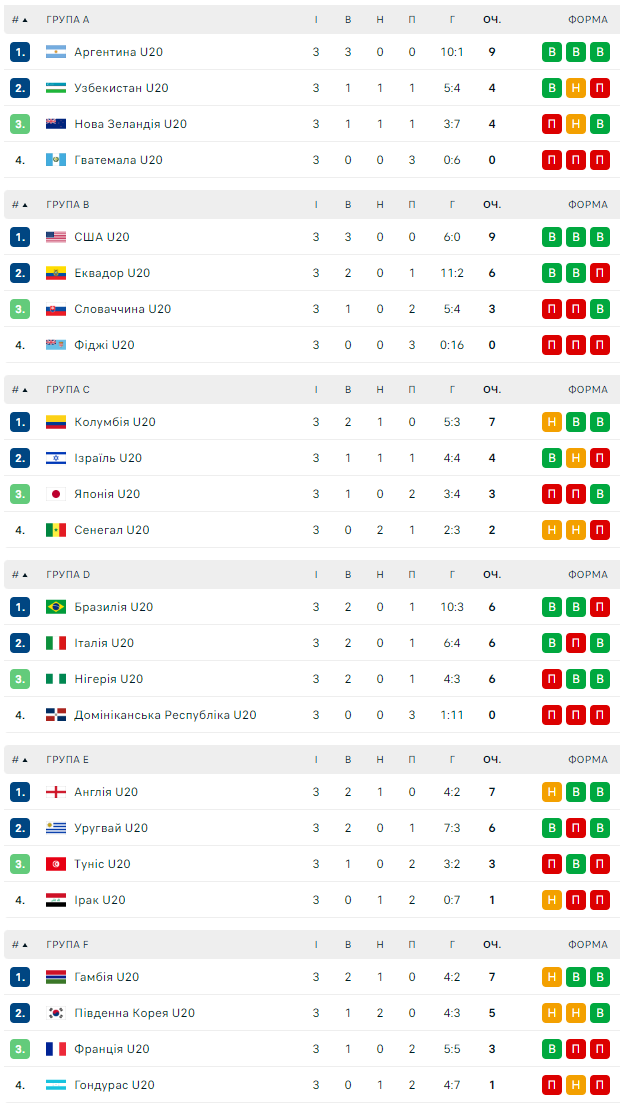This screenshot has width=620, height=1107.
Task: Click the ФОРМА header in Group E
Action: tap(587, 760)
